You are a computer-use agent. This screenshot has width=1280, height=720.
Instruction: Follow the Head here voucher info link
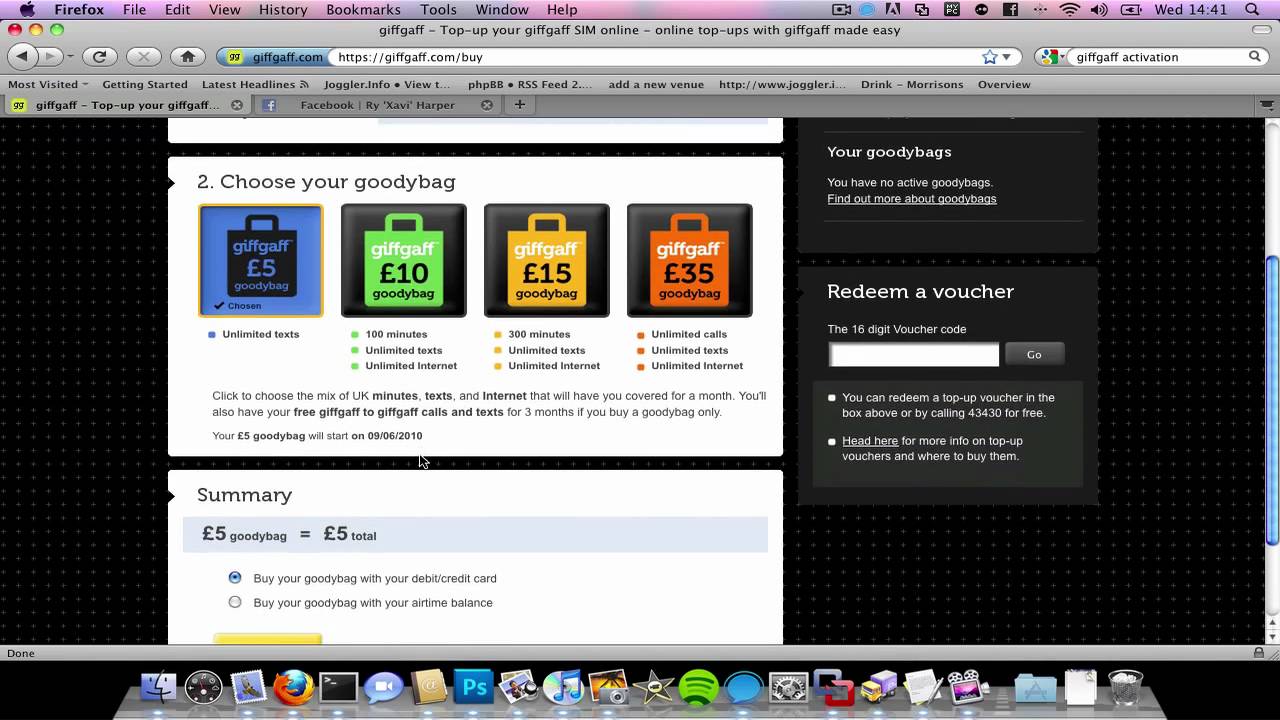point(870,441)
